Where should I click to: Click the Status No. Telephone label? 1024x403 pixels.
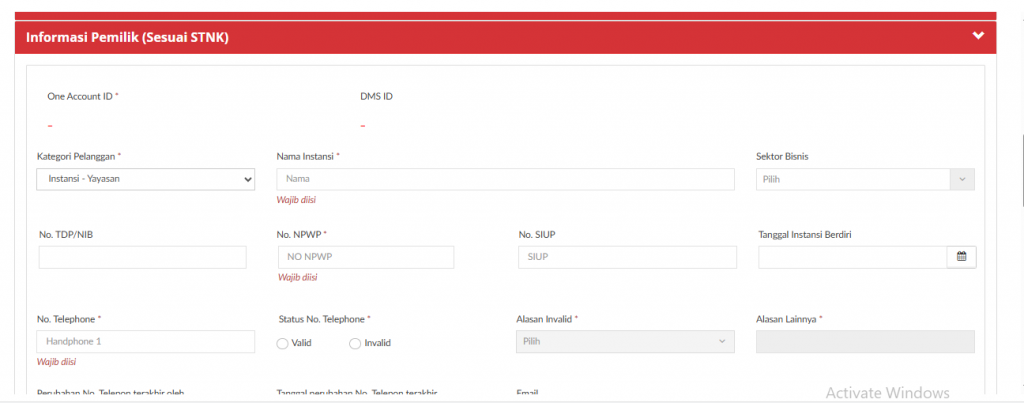coord(323,319)
